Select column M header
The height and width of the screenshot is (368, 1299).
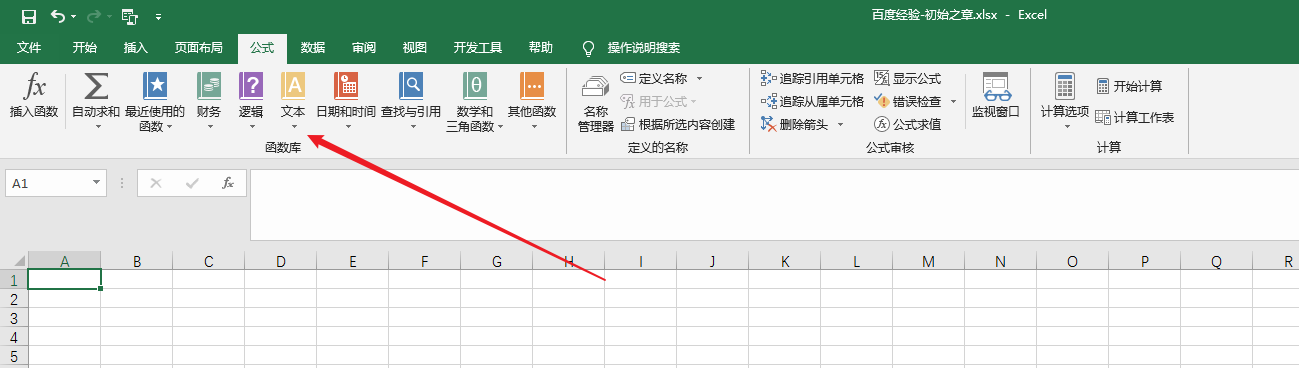click(x=928, y=261)
